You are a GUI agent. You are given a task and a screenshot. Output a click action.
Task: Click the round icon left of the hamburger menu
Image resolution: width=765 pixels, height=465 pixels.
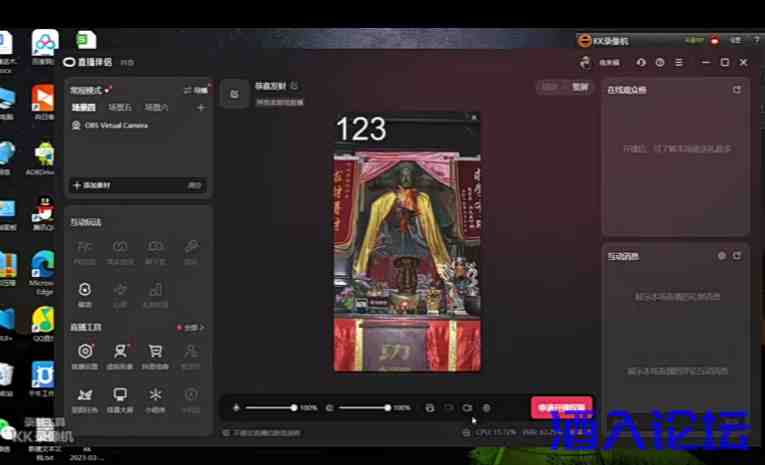tap(660, 62)
